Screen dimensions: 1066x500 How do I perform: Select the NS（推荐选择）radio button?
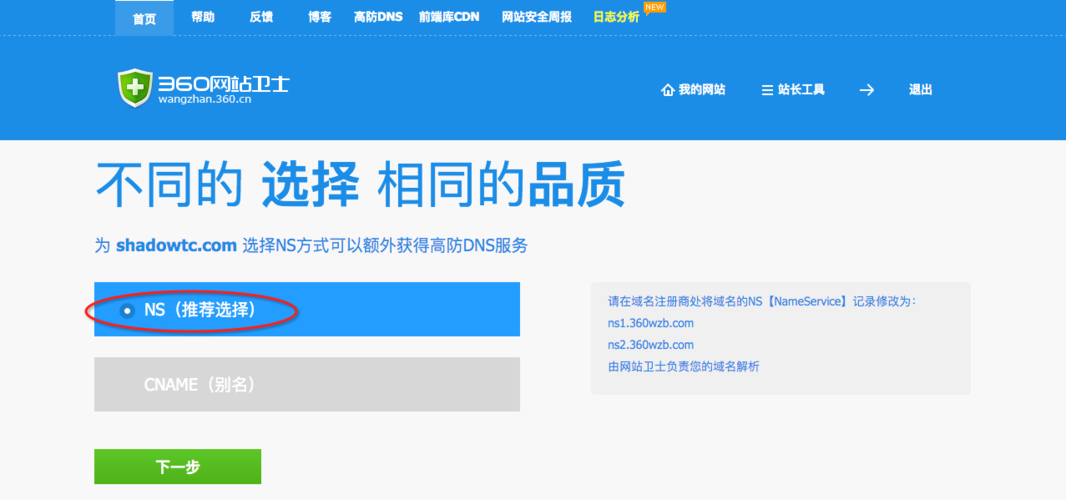[126, 311]
